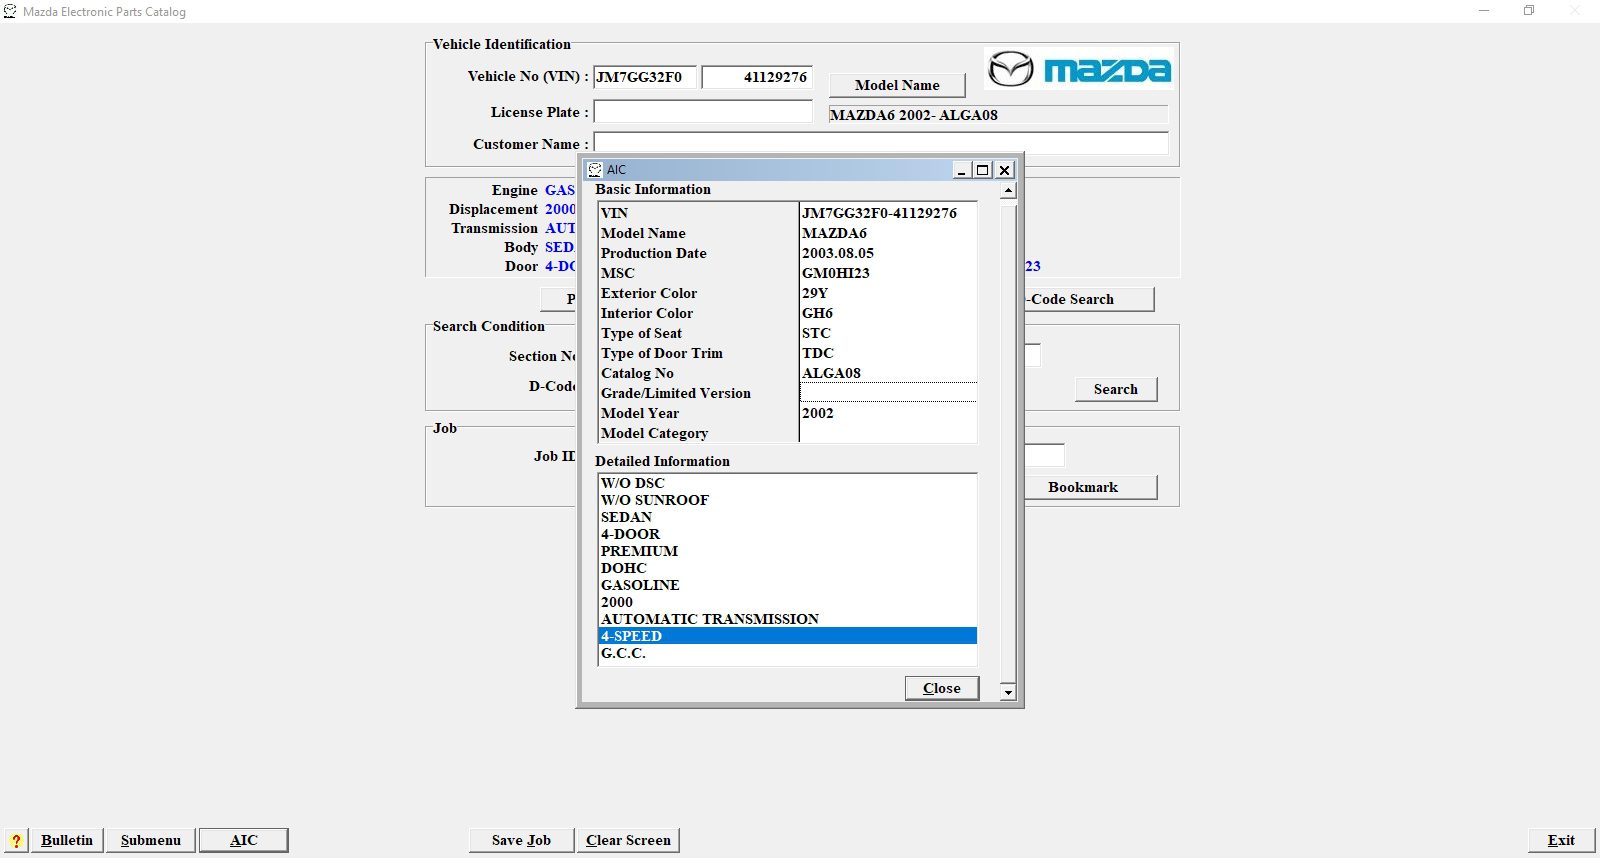
Task: Click Production Date value 2003.08.05
Action: (x=888, y=253)
